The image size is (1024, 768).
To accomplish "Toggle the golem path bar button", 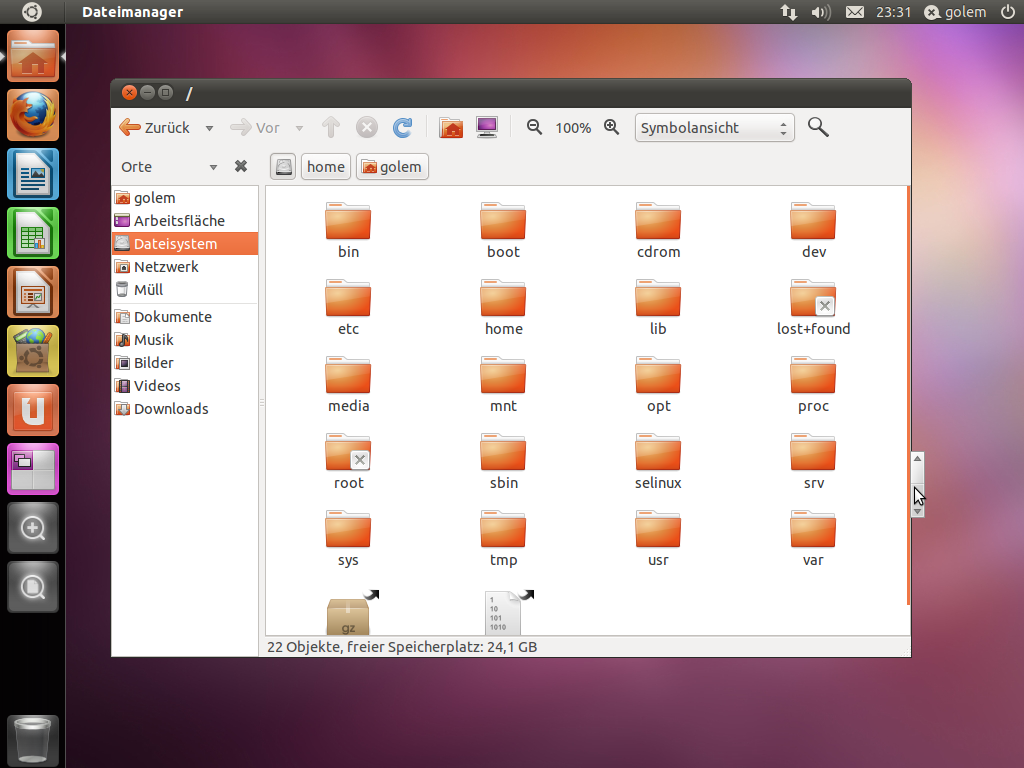I will [392, 167].
